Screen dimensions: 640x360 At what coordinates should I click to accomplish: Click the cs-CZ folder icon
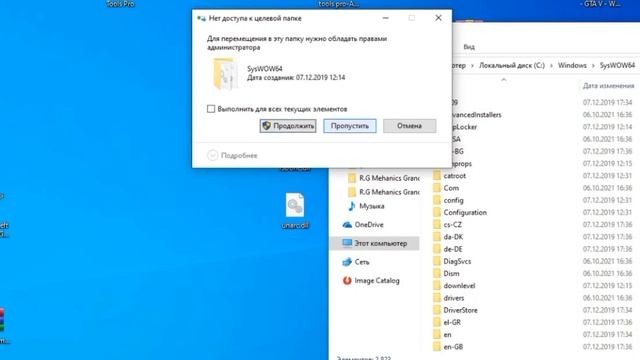(x=437, y=225)
